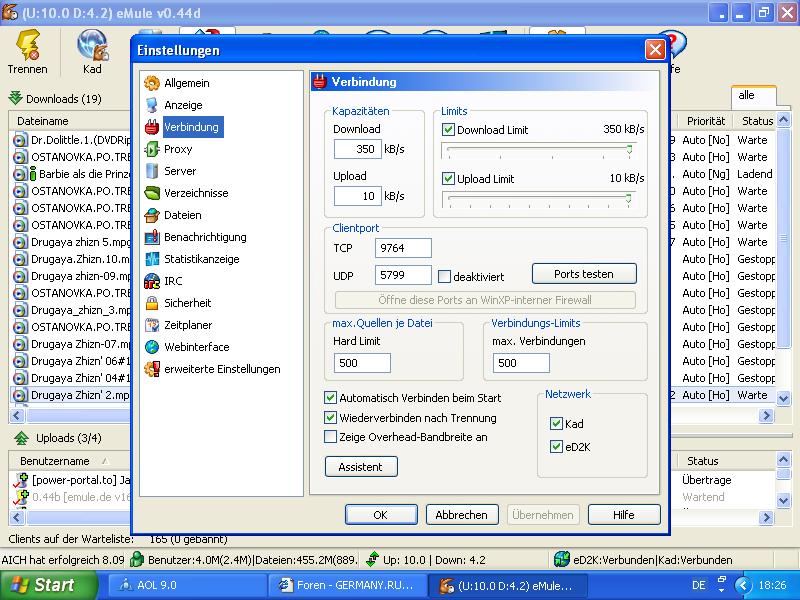The image size is (800, 600).
Task: Click the Upload capacity input field
Action: point(358,196)
